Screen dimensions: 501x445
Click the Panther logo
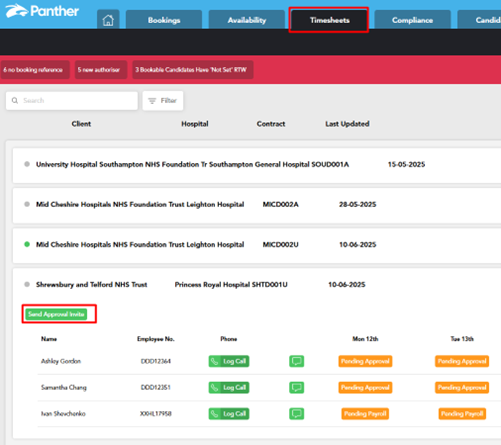click(x=42, y=11)
